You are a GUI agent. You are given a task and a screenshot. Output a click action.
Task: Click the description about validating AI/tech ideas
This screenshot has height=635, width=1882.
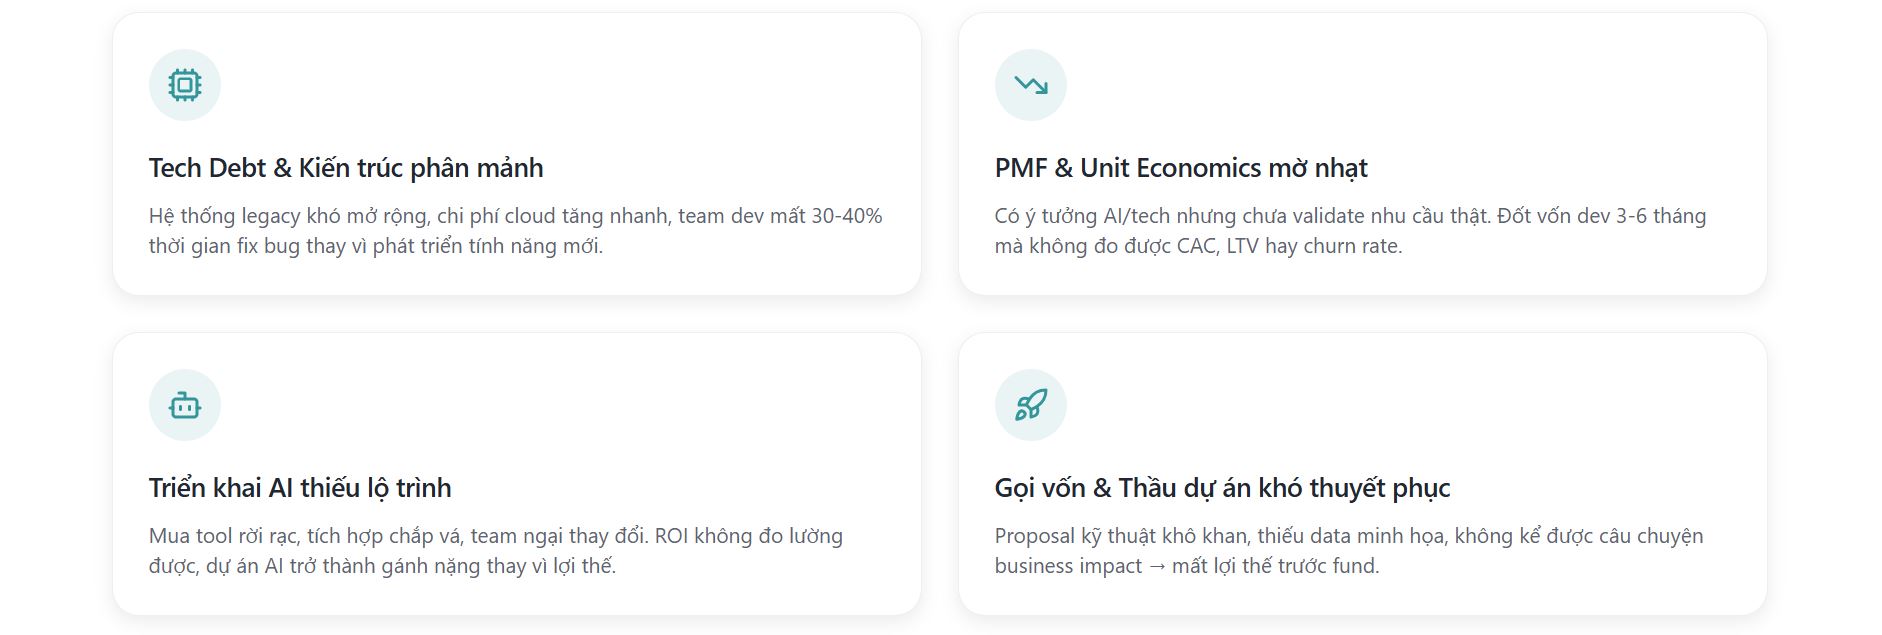1350,231
